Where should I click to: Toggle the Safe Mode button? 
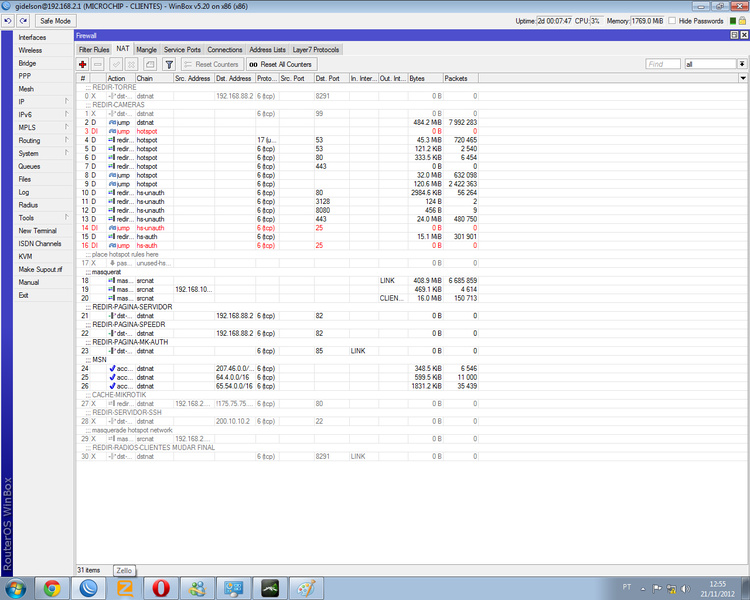[55, 21]
